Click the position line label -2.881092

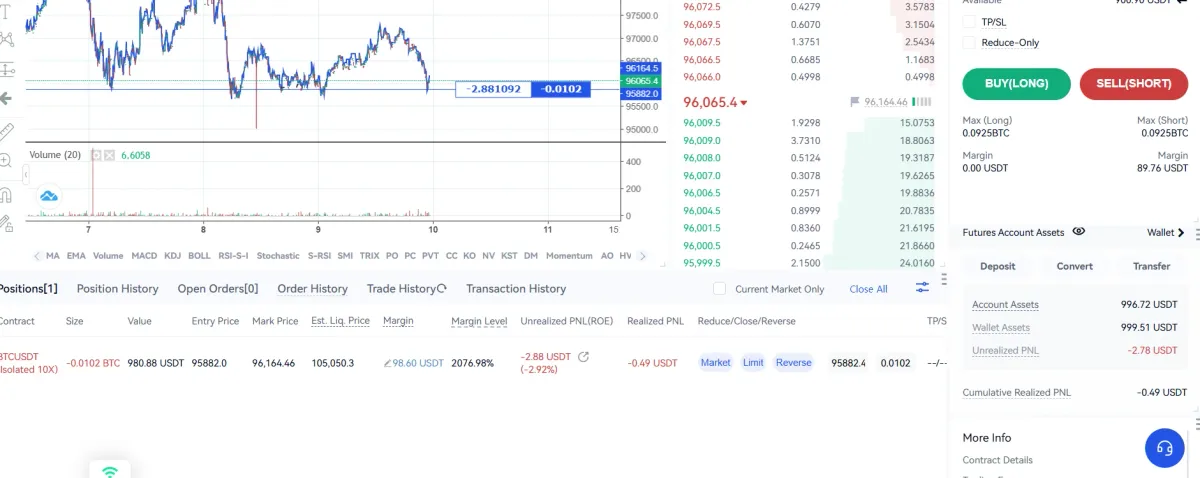click(x=495, y=89)
